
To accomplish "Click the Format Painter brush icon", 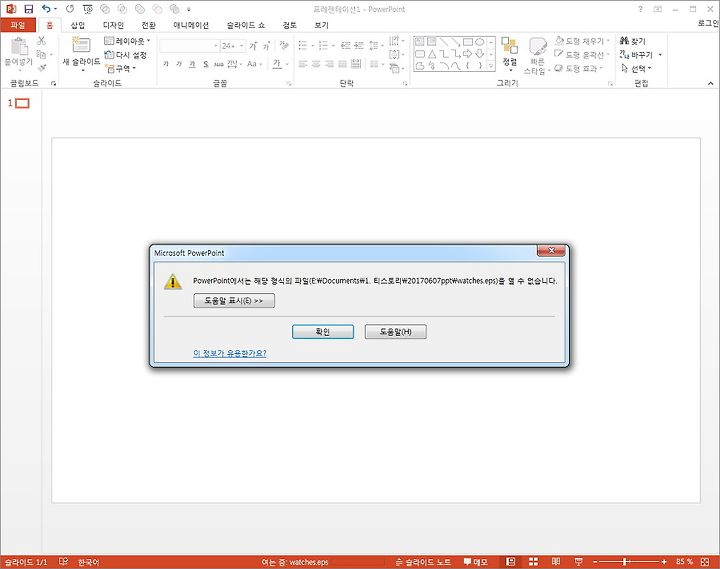I will (42, 68).
